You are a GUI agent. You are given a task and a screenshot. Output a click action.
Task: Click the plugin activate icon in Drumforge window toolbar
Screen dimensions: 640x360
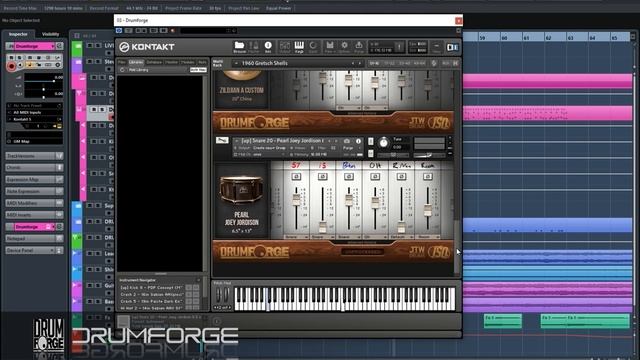click(119, 31)
